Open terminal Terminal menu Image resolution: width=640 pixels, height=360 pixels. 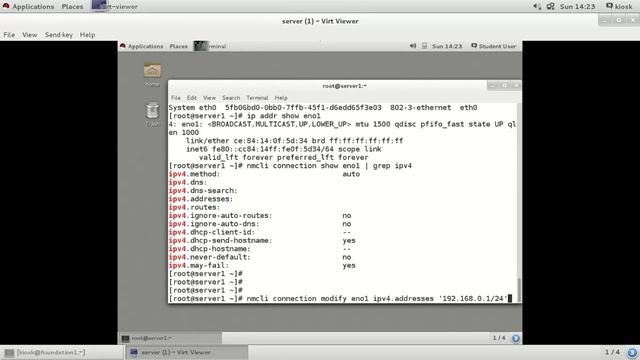(257, 98)
